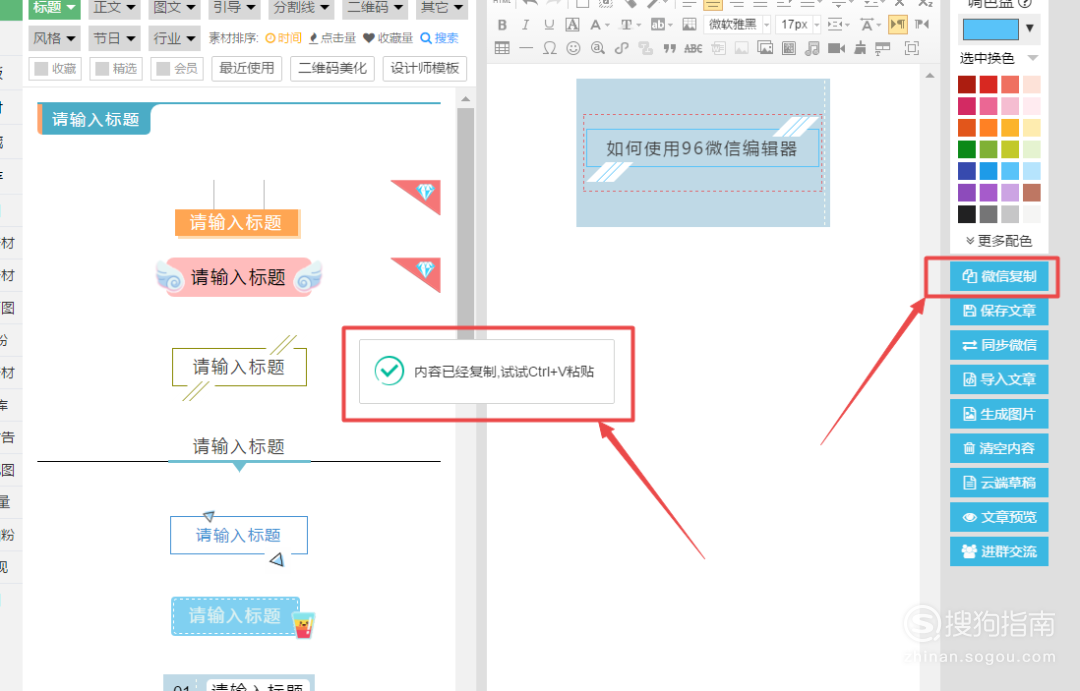
Task: Insert music with the note icon
Action: 813,48
